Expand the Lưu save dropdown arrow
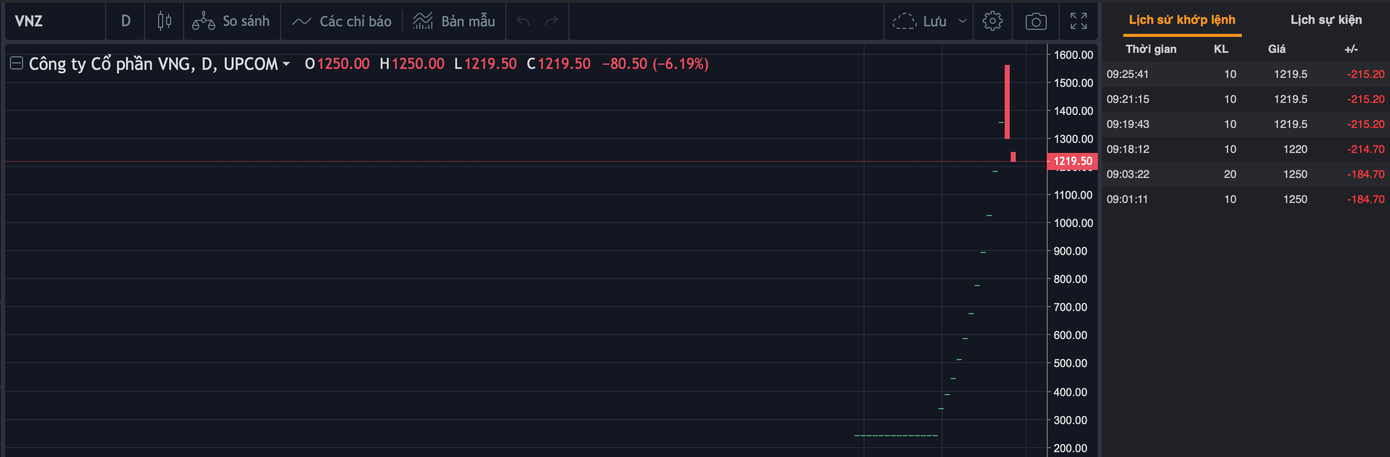Screen dimensions: 1390x457 point(963,21)
